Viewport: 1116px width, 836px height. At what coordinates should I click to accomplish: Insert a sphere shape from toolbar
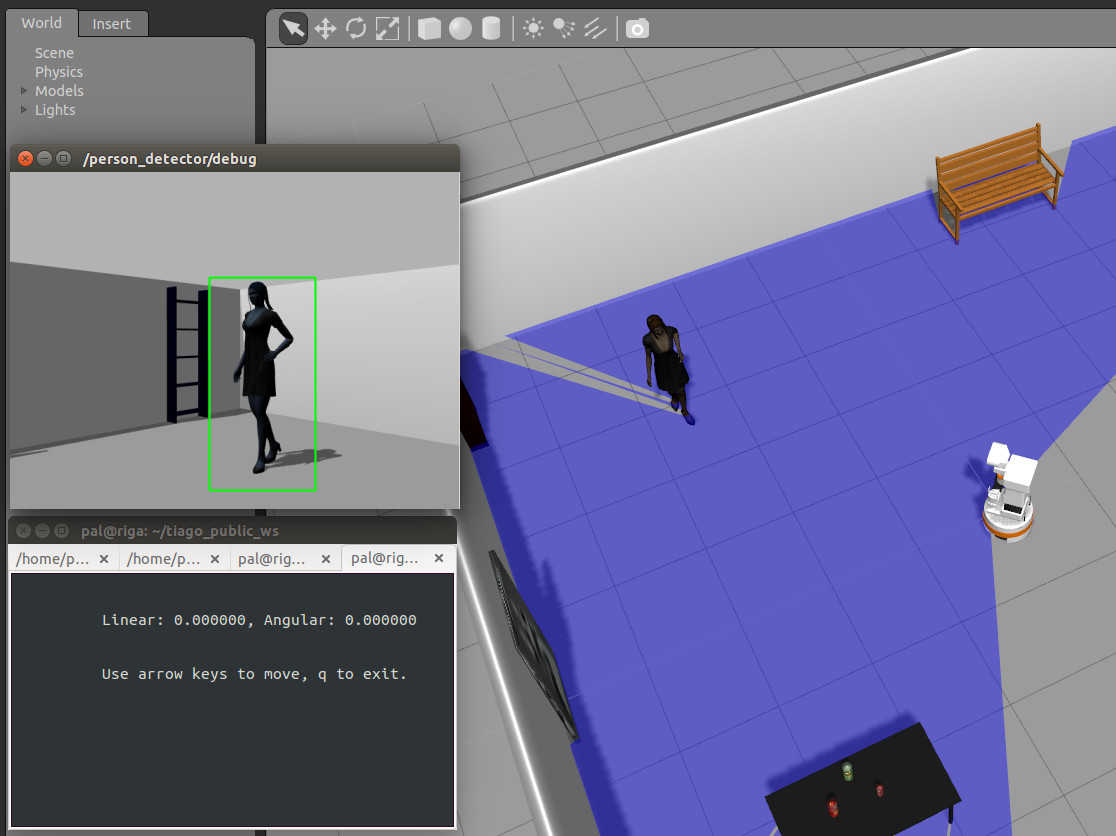(460, 28)
